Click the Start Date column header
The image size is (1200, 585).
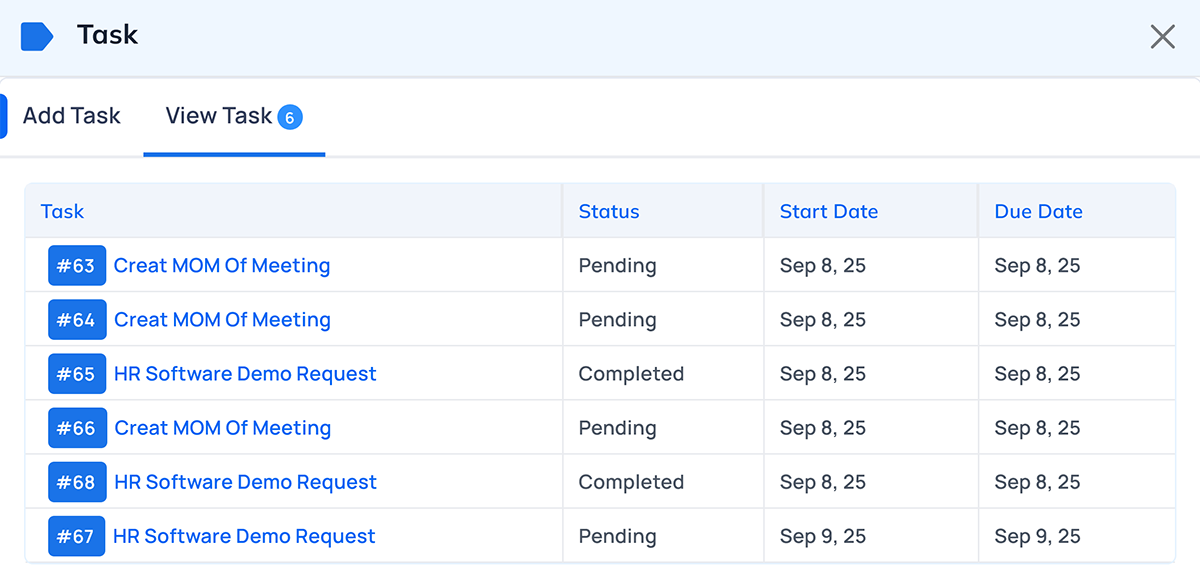(829, 211)
